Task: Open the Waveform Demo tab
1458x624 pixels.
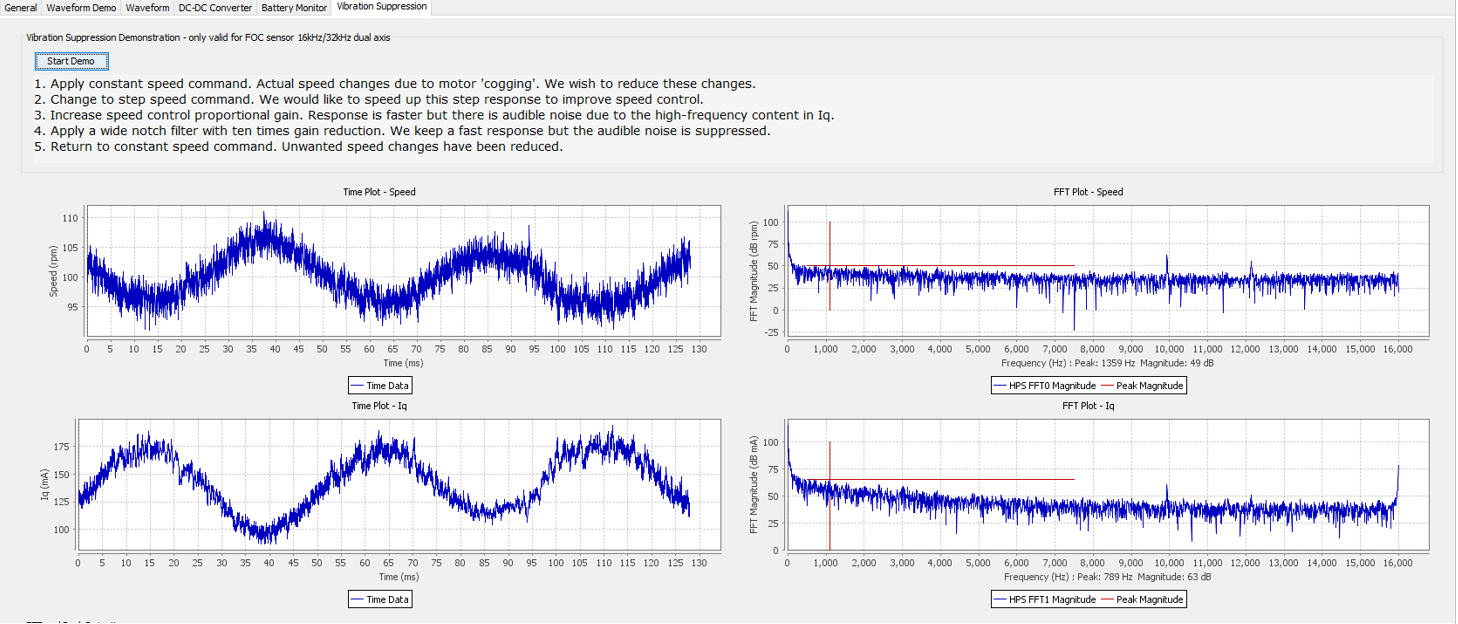Action: [x=81, y=7]
